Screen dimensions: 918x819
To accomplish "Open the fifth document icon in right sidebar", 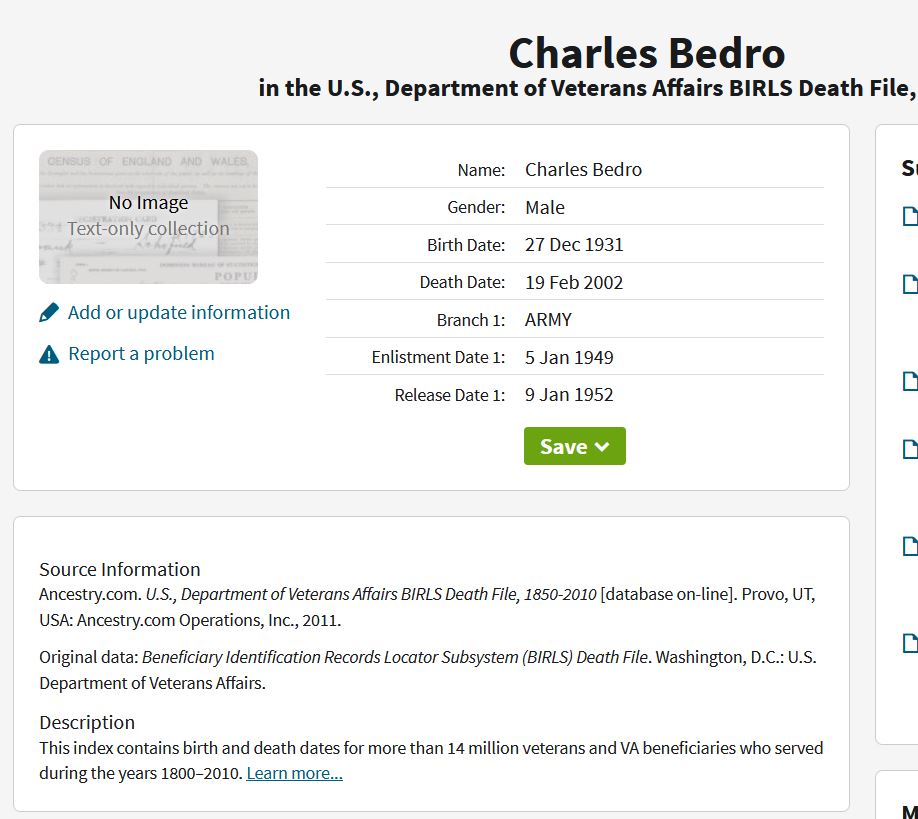I will pyautogui.click(x=910, y=546).
